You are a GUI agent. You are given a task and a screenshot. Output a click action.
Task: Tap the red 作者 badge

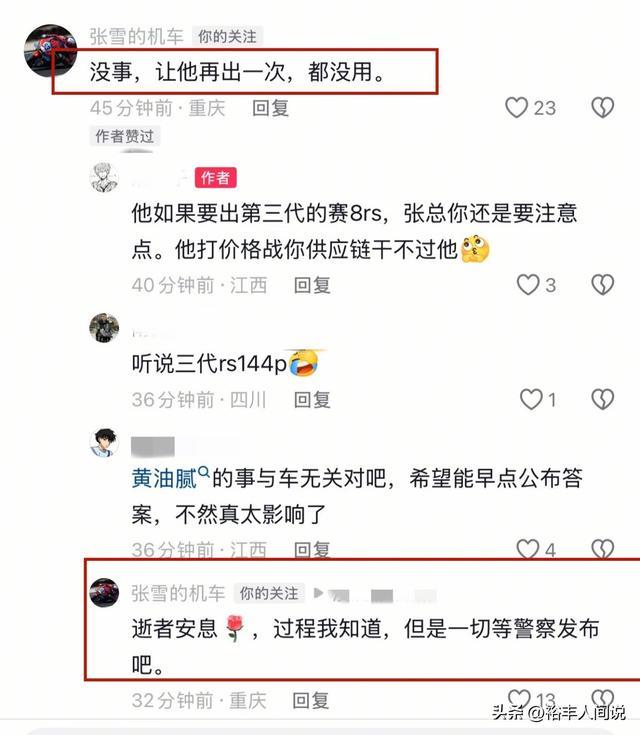click(216, 178)
